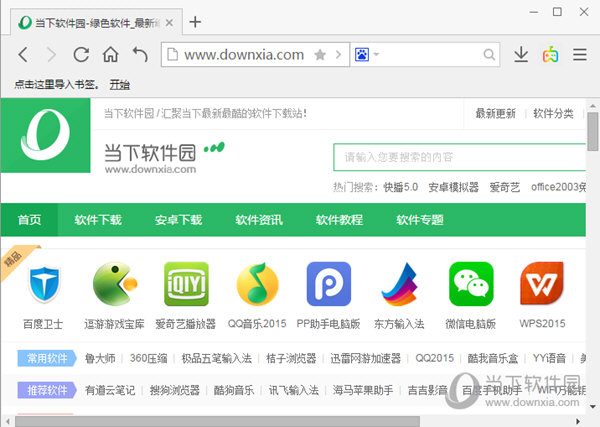The image size is (600, 427).
Task: Open the 海马苹果助手 link
Action: coord(363,390)
